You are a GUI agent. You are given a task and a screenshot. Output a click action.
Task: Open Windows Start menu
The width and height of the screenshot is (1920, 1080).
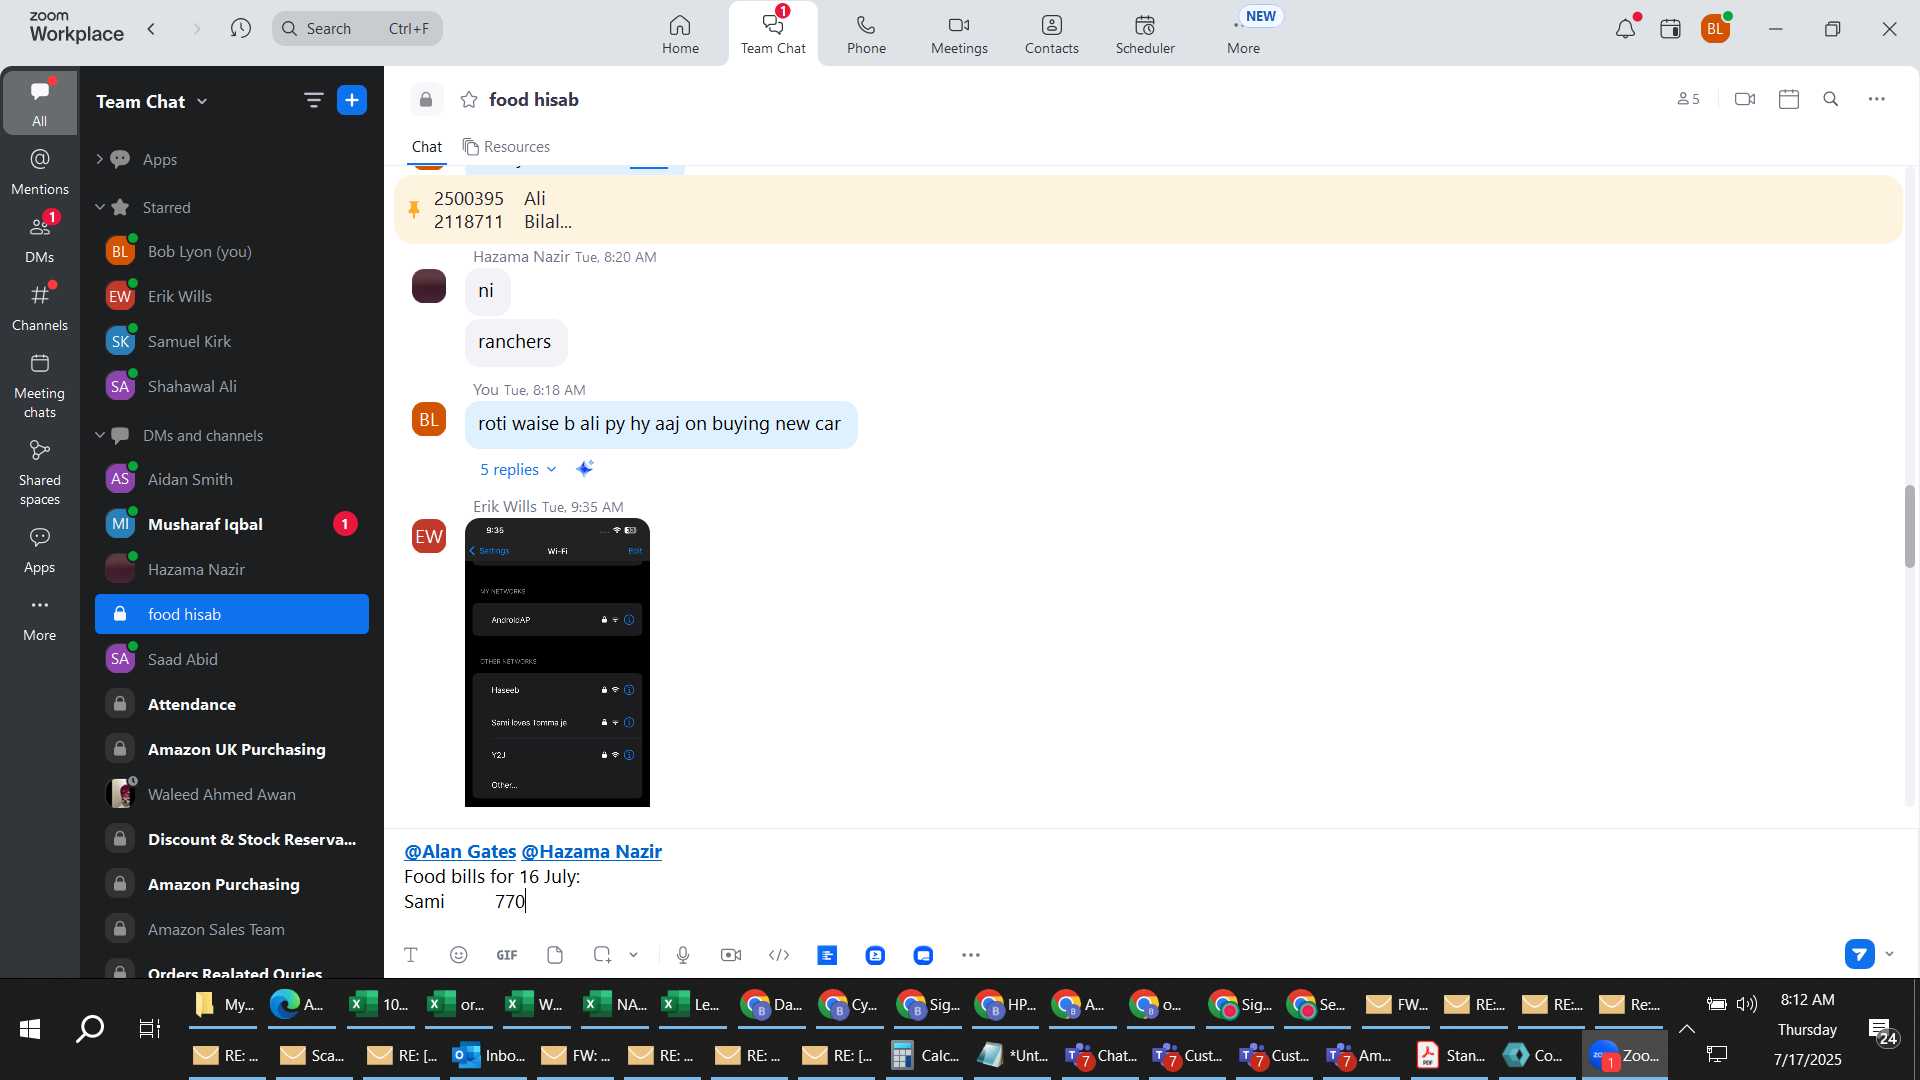30,1028
